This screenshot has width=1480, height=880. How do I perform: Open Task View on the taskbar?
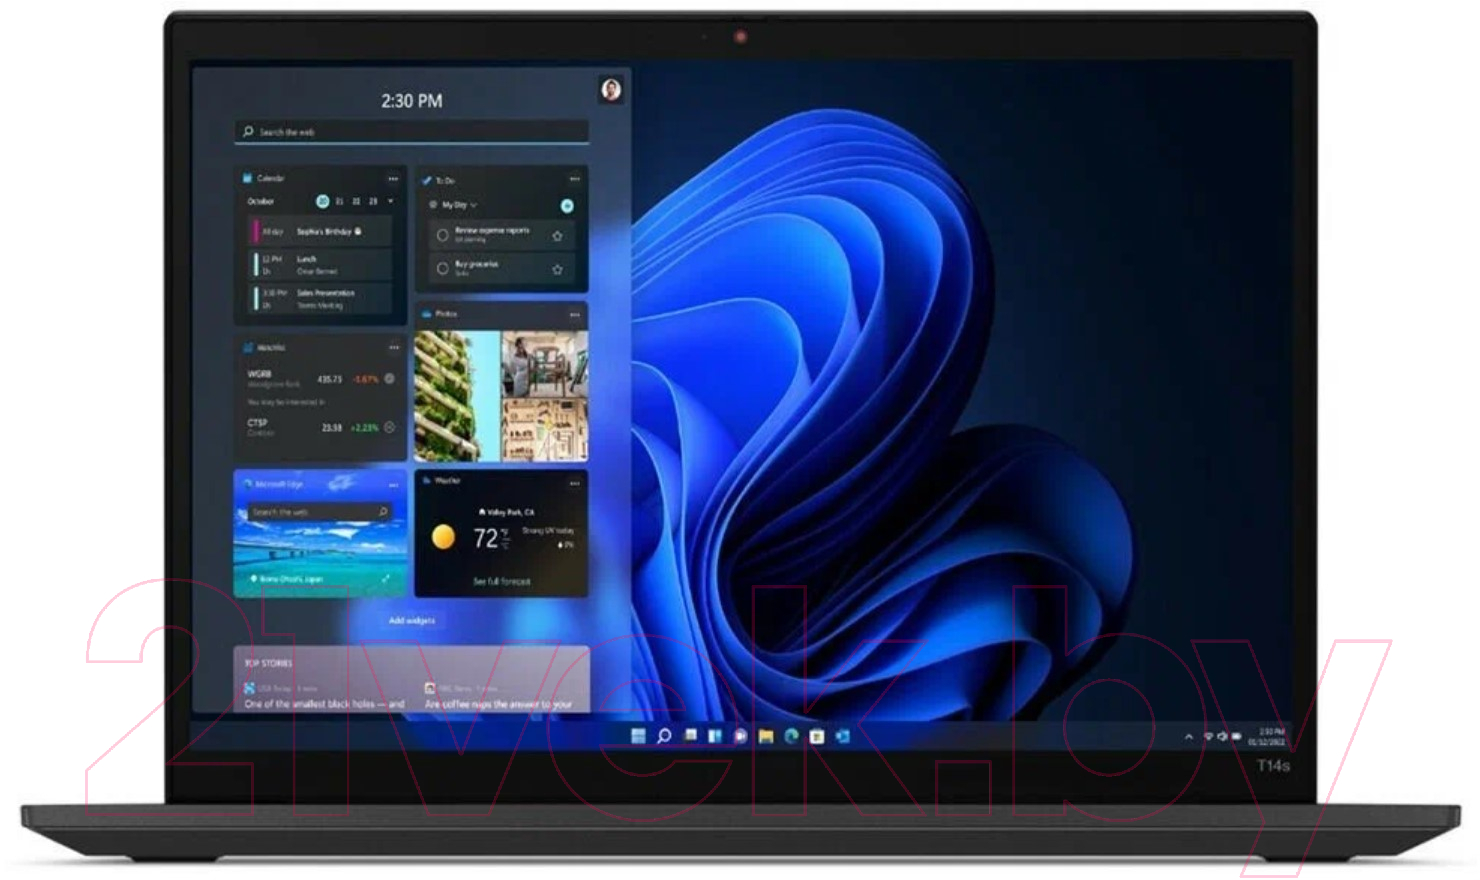click(690, 736)
